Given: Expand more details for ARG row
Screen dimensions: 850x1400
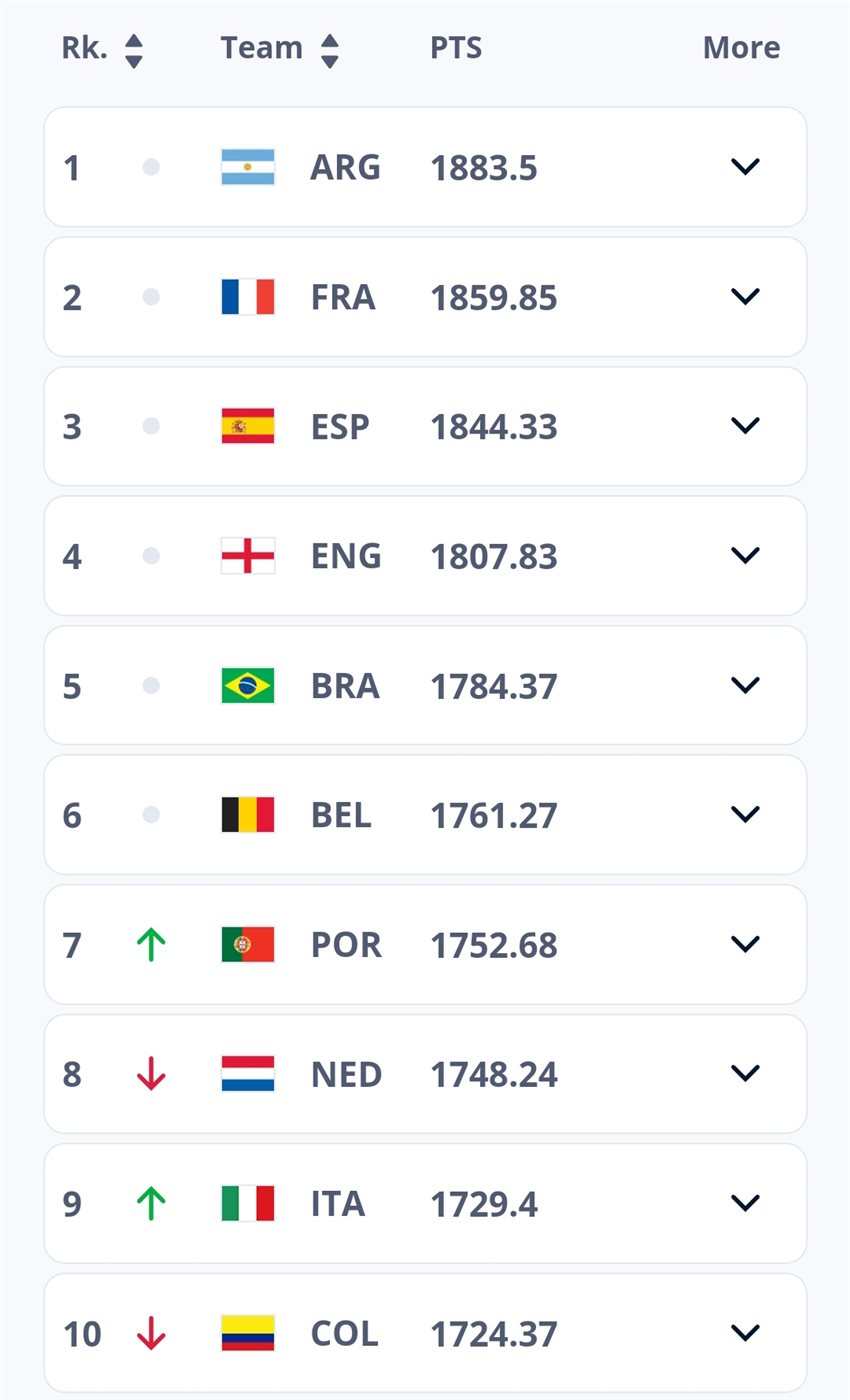Looking at the screenshot, I should [x=745, y=167].
